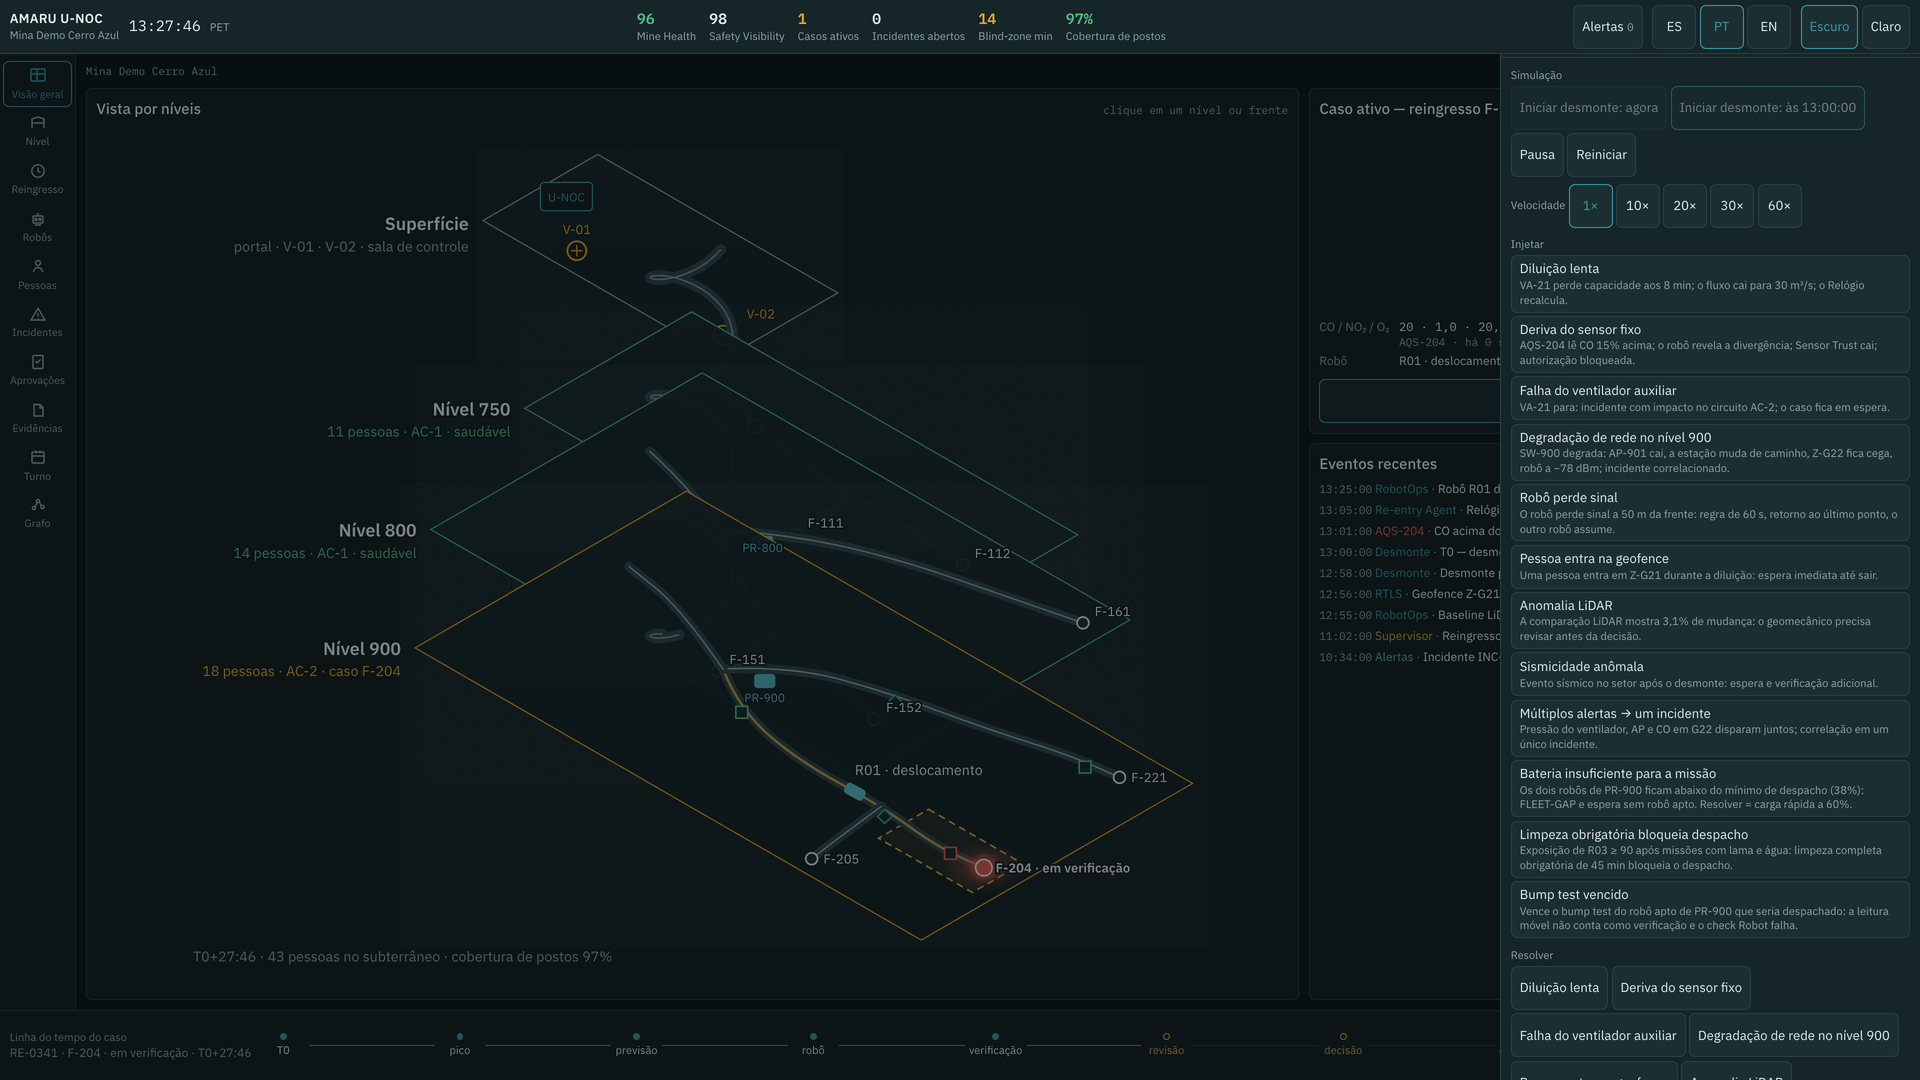Select the U-NOC building on Superfície
This screenshot has height=1080, width=1920.
click(566, 197)
